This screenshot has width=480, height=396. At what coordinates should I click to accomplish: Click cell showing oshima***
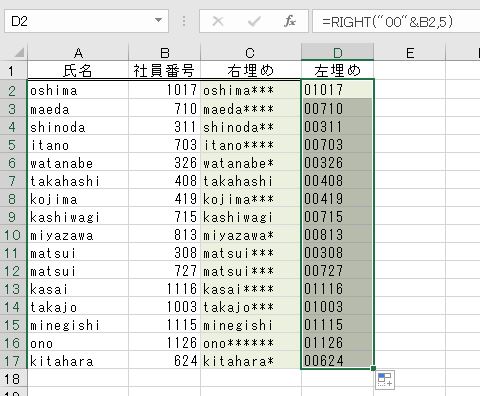[251, 90]
